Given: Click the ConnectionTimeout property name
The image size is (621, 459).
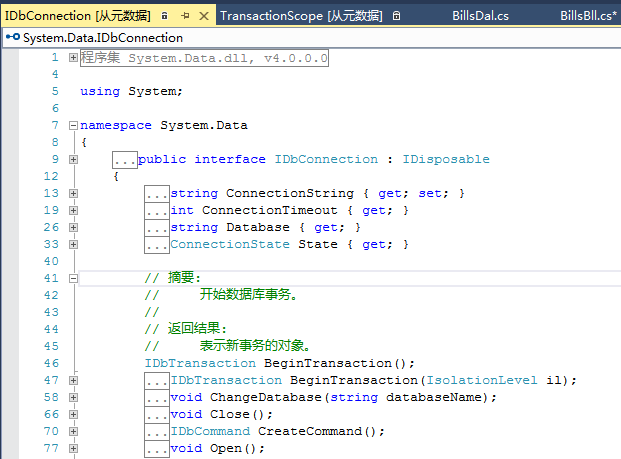Looking at the screenshot, I should [270, 210].
